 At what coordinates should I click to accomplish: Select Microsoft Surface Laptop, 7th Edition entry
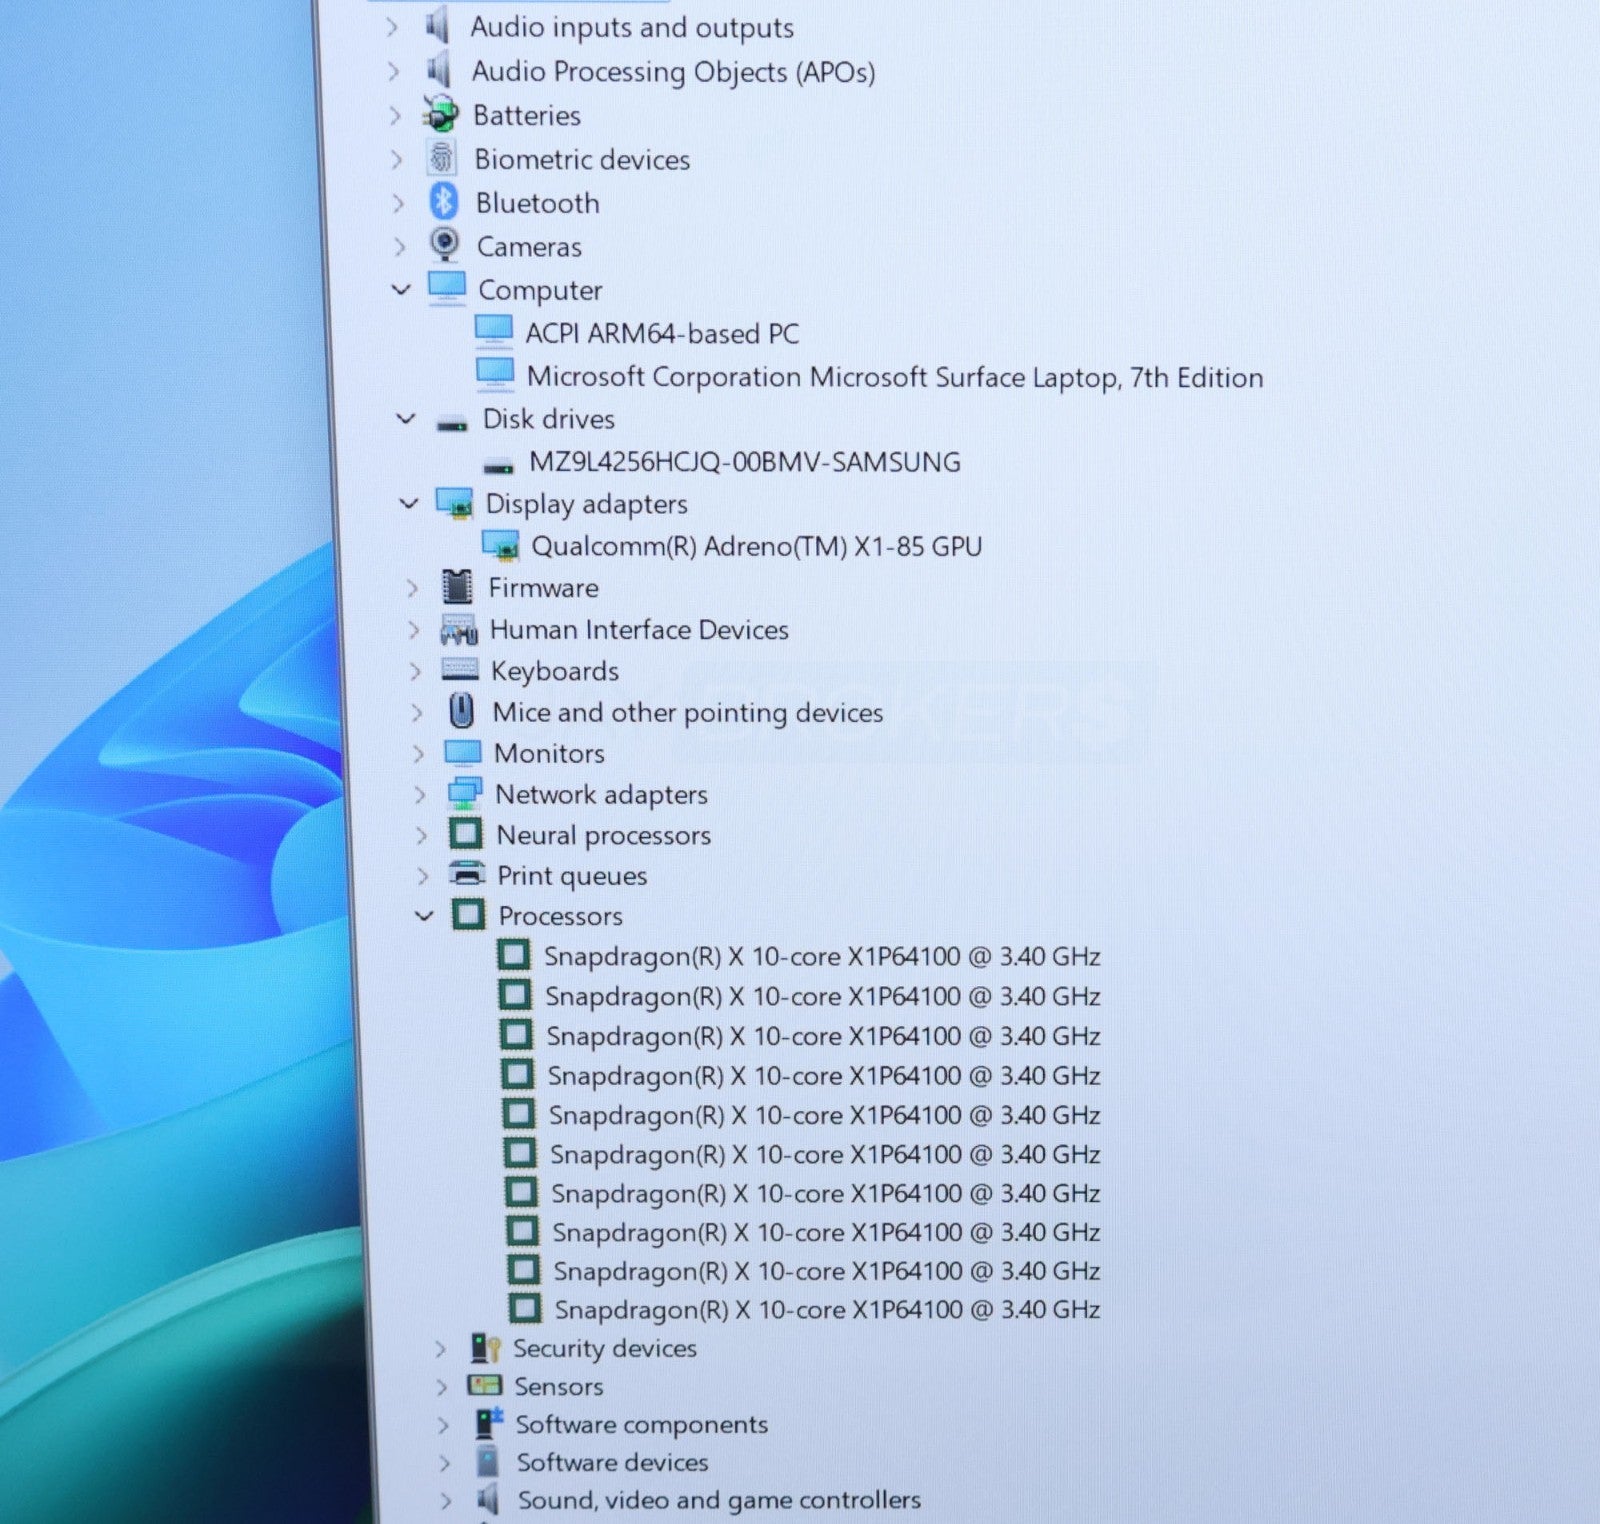pyautogui.click(x=894, y=377)
